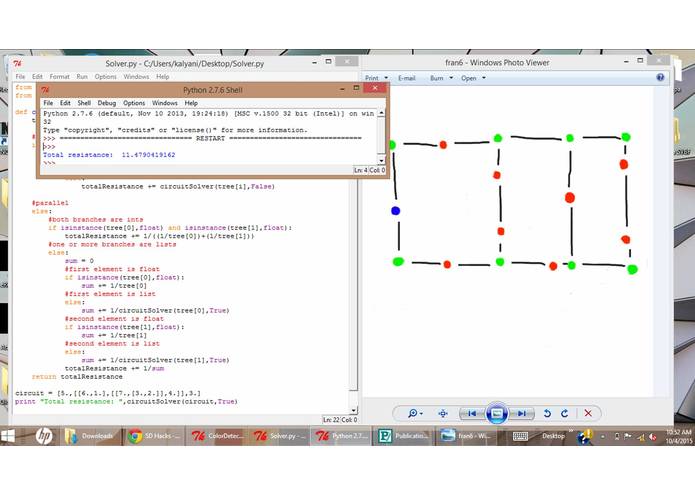Screen dimensions: 695x494
Task: Open the Photo Viewer zoom magnifier control
Action: (415, 413)
